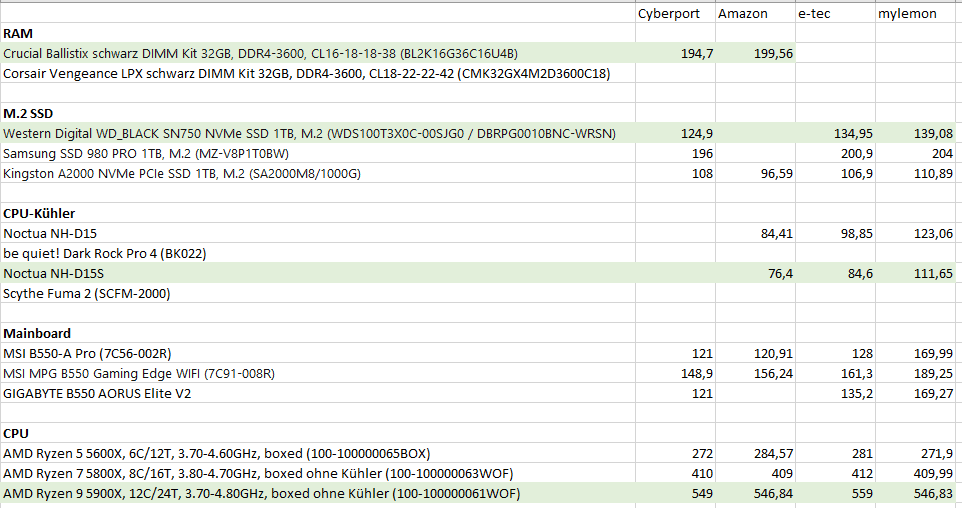
Task: Click the M.2 SSD section heading
Action: click(318, 114)
